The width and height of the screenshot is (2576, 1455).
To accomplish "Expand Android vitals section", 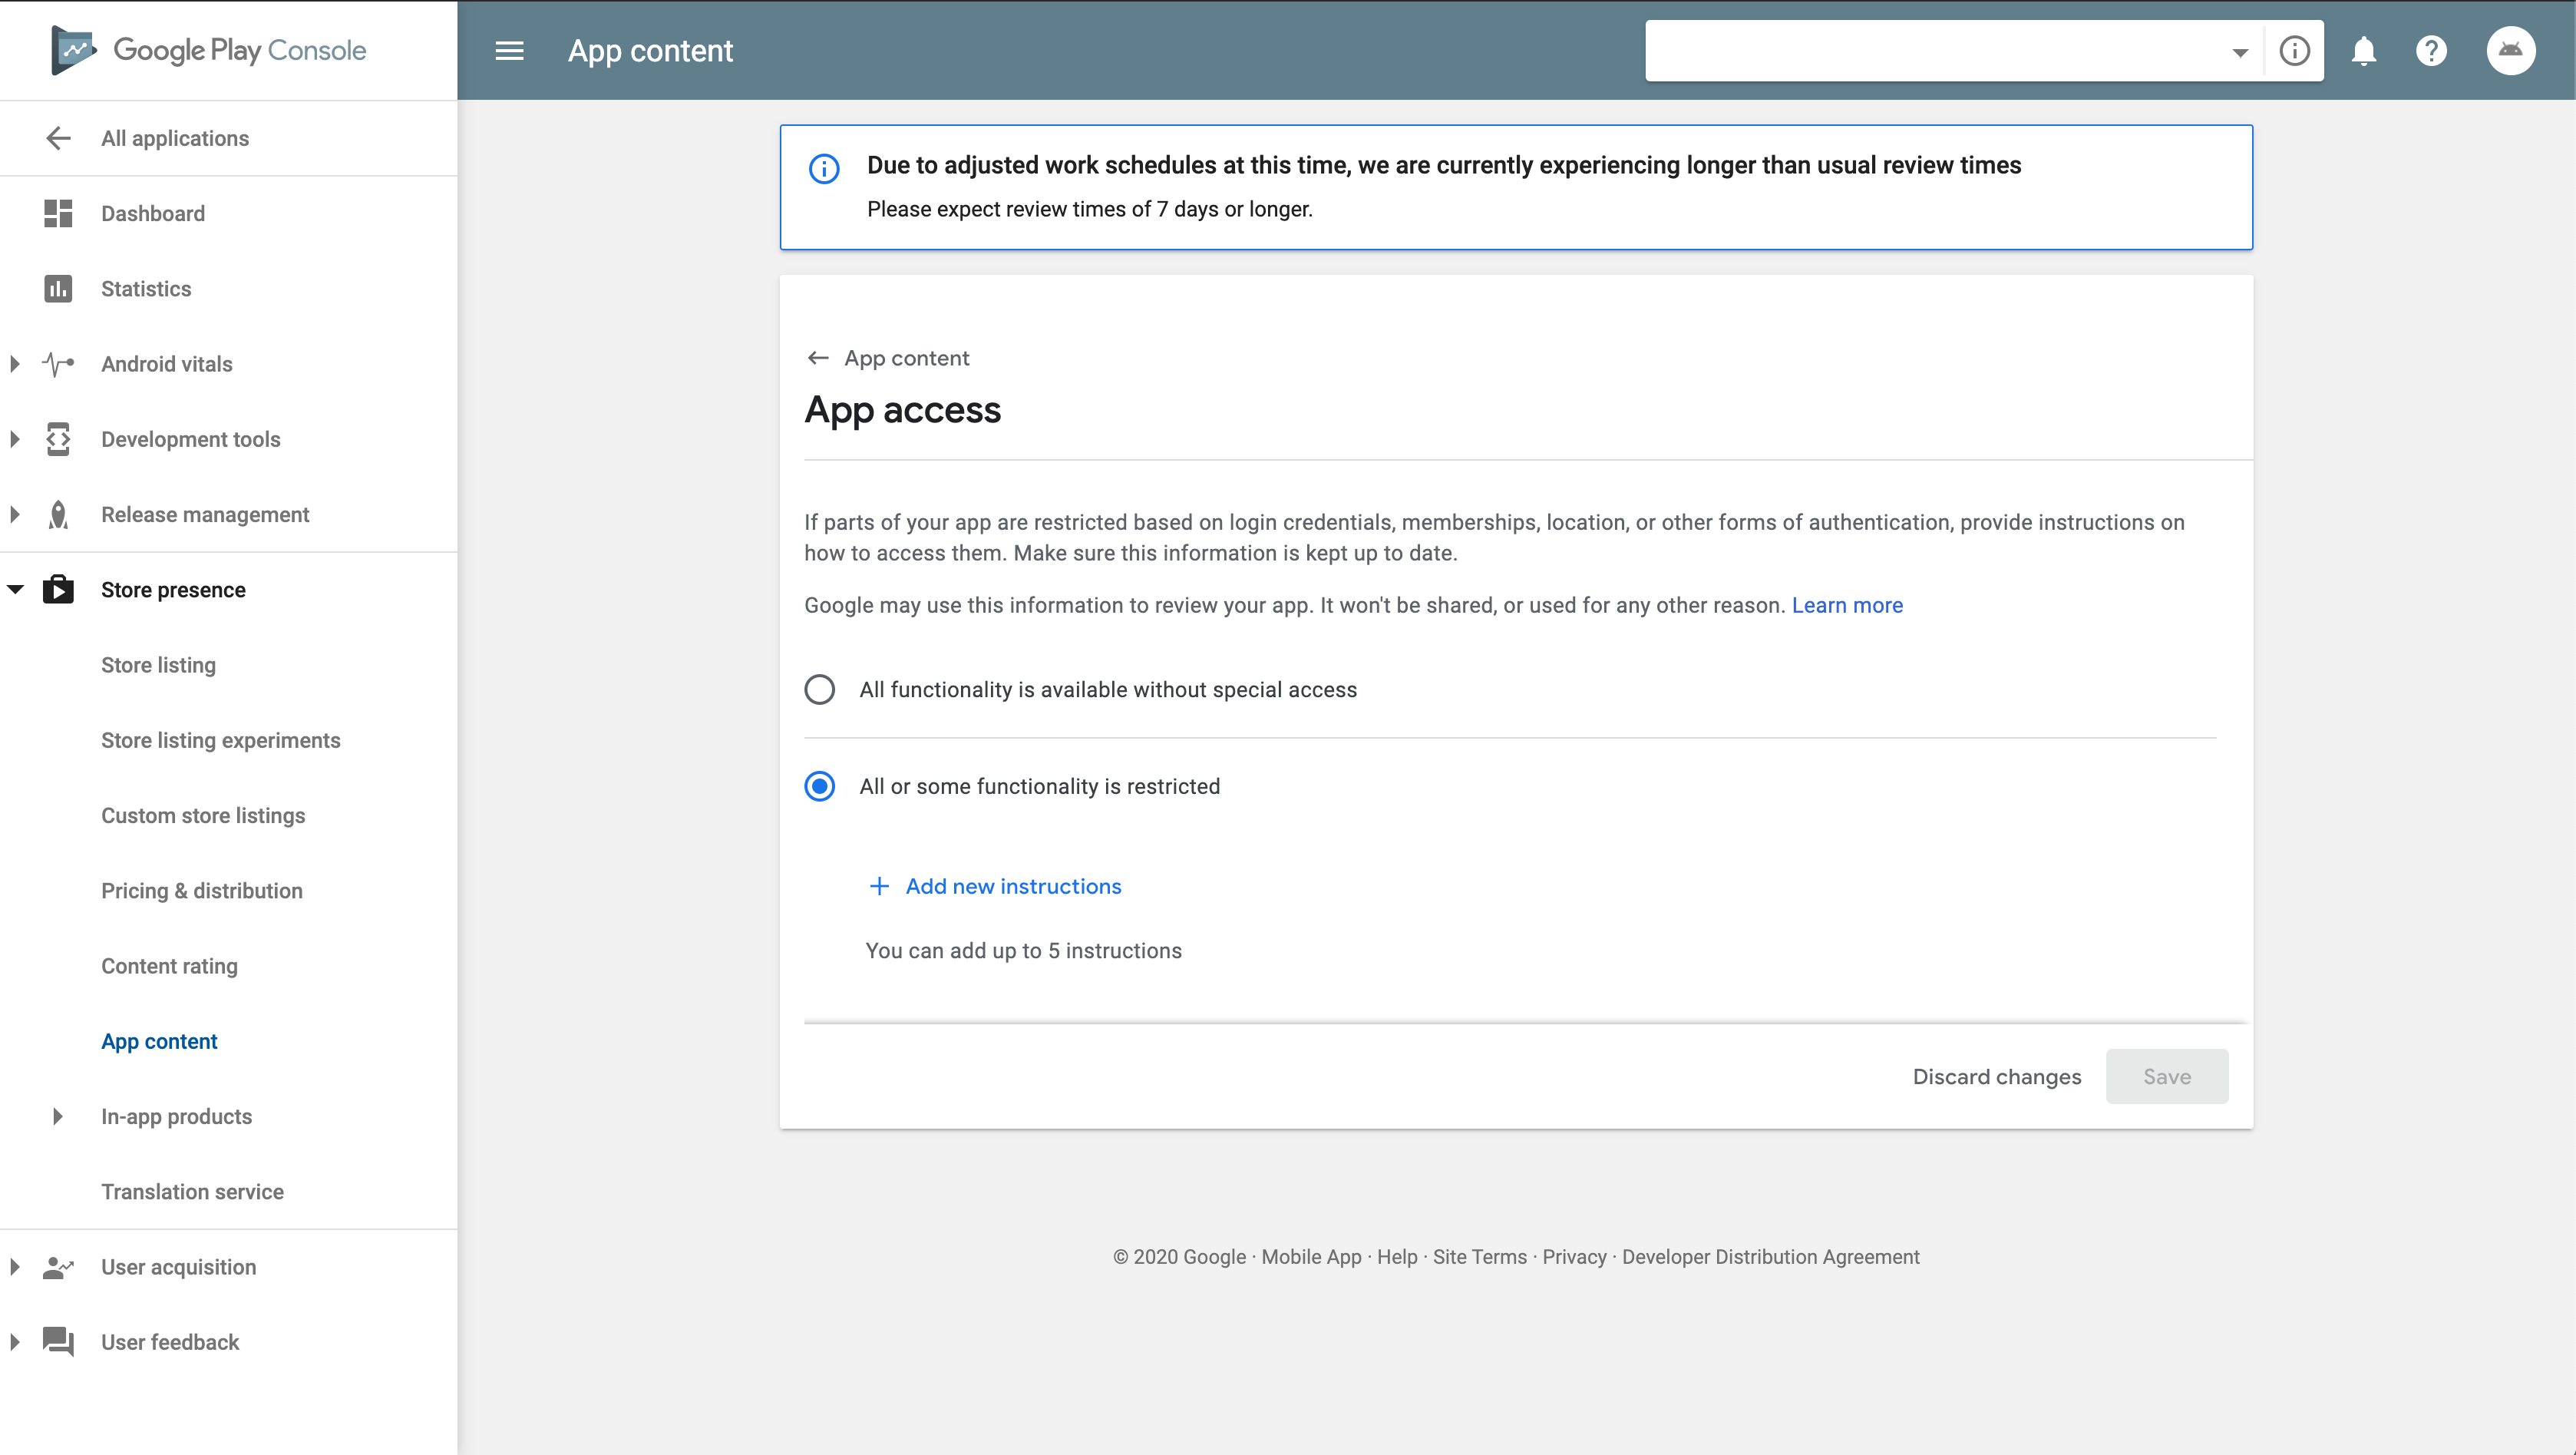I will pos(15,364).
